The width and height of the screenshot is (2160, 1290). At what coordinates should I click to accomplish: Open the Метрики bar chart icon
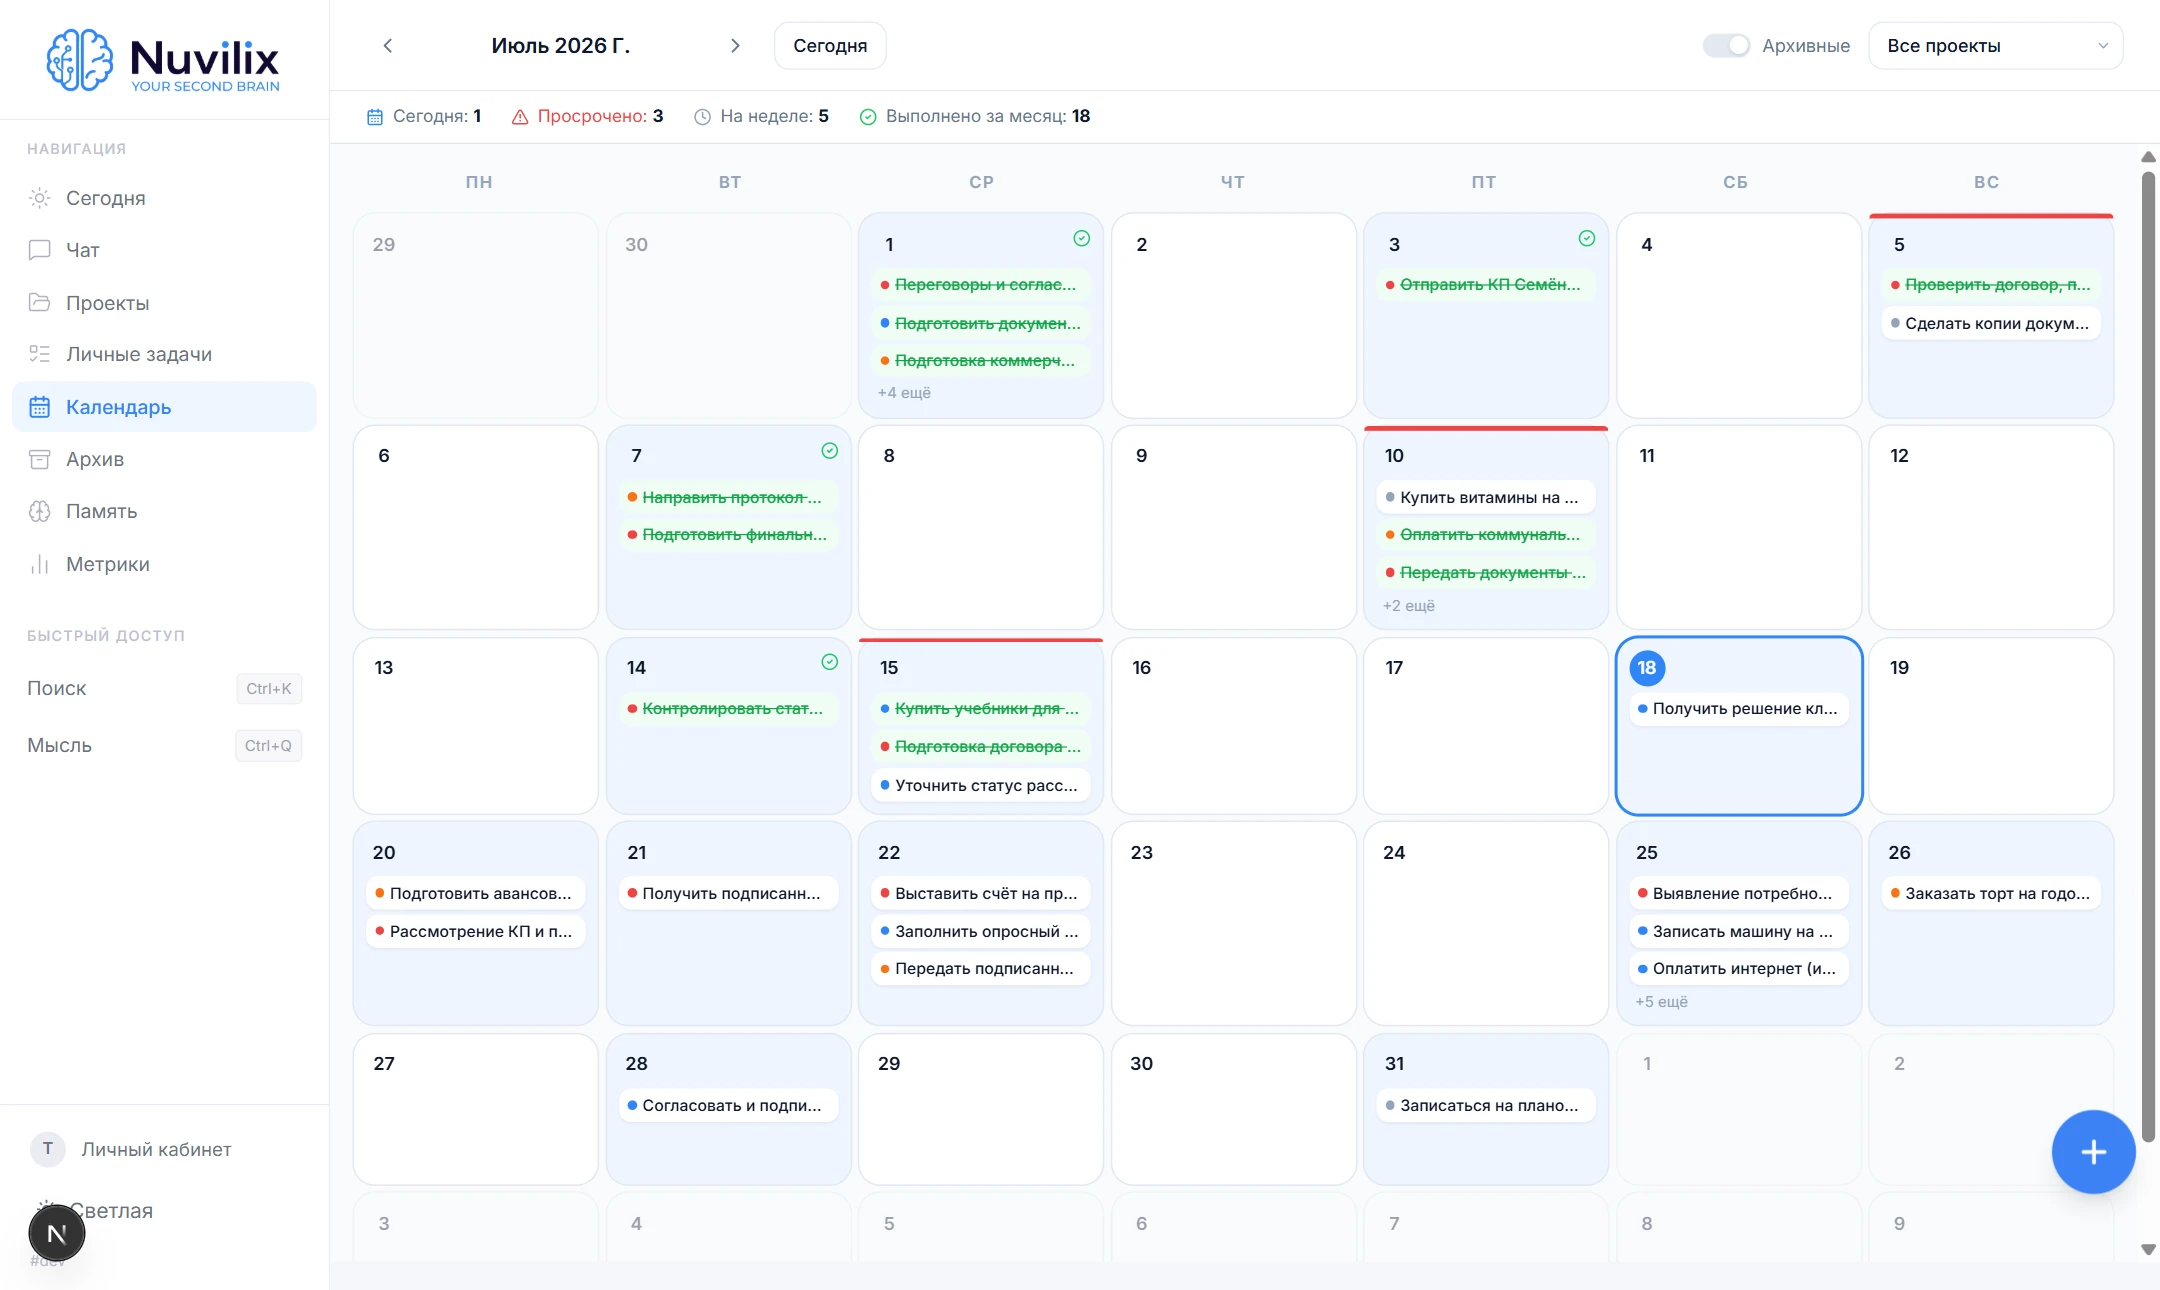point(39,564)
